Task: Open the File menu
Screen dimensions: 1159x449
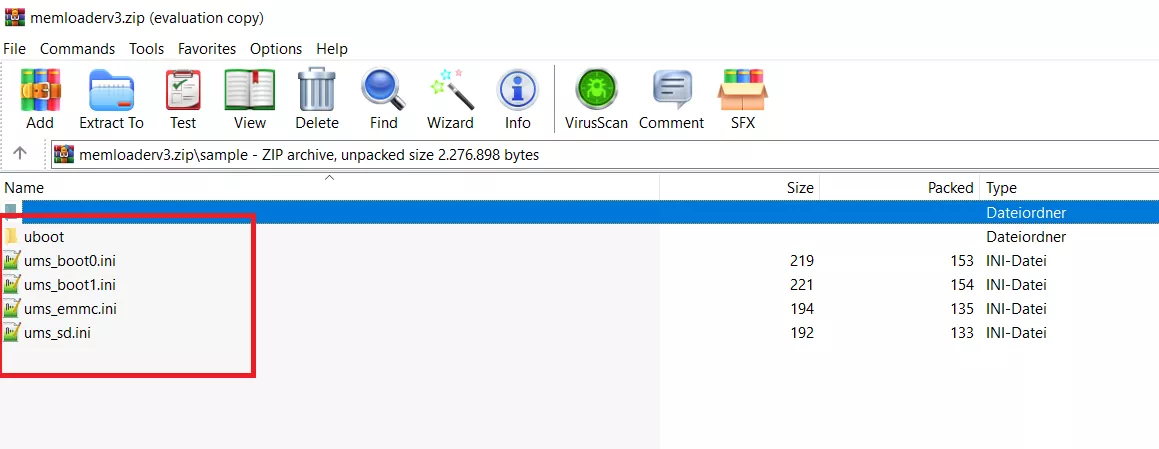Action: (x=15, y=48)
